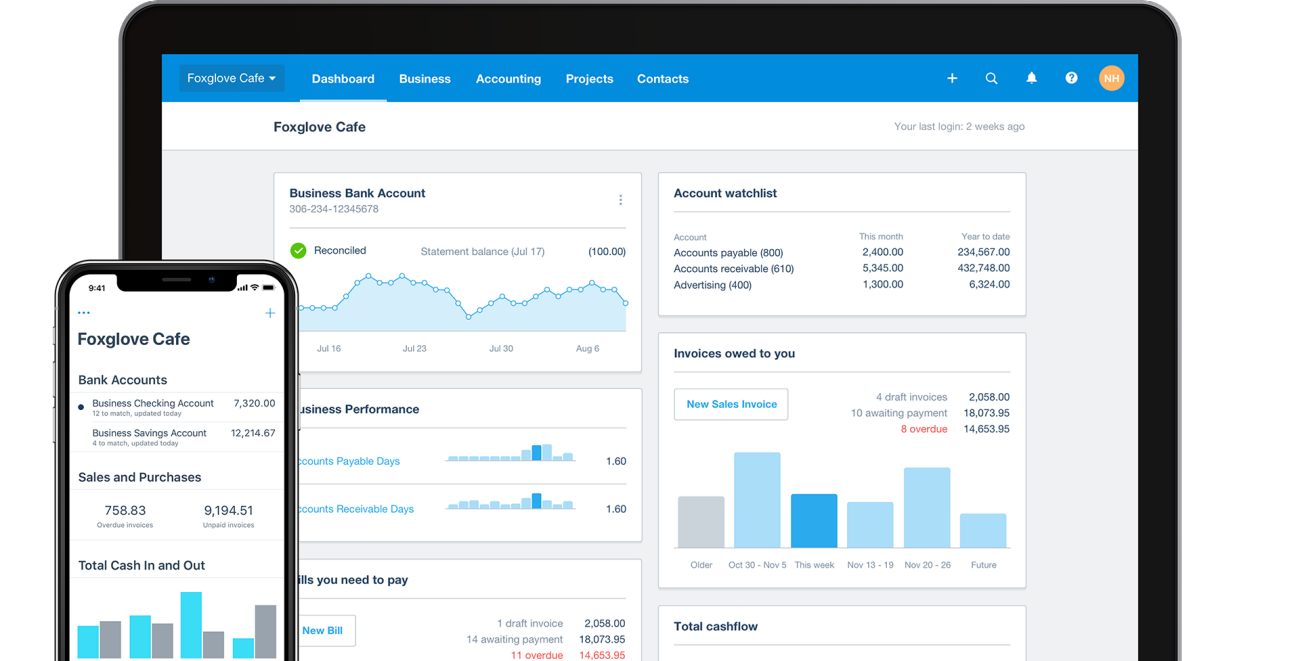Click the 8 overdue invoices link
1300x661 pixels.
coord(923,429)
